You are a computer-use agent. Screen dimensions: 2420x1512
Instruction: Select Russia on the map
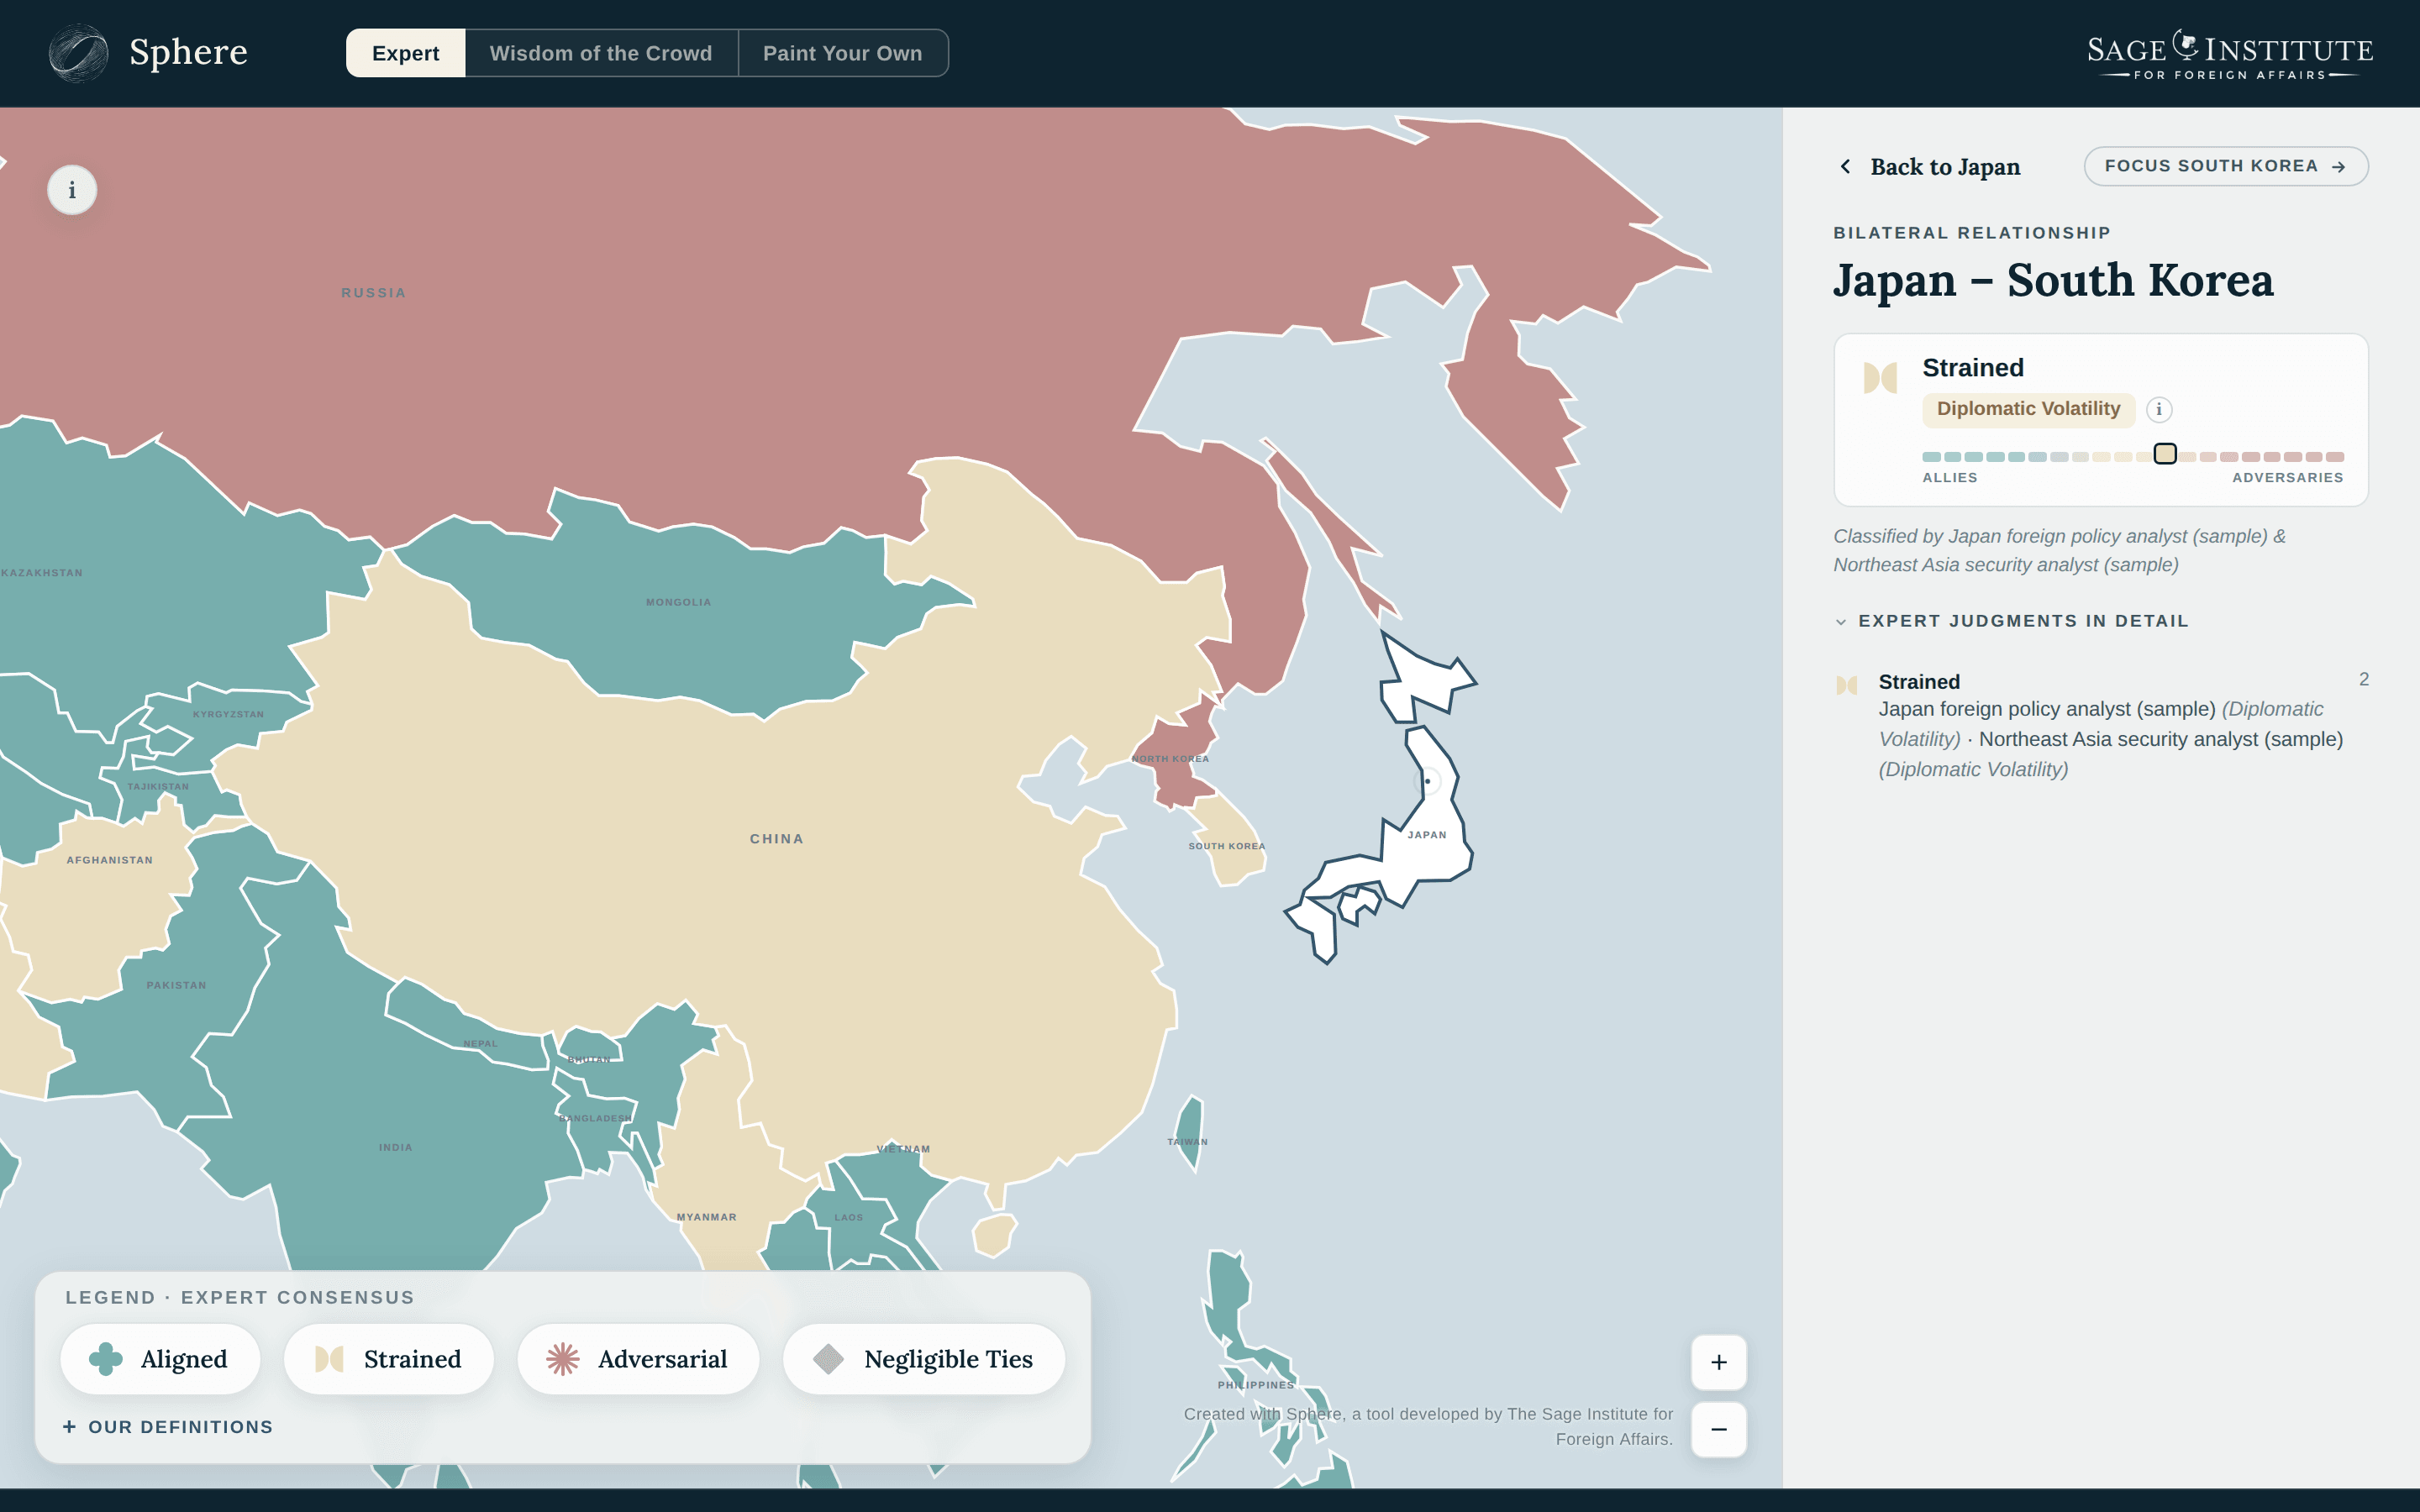[373, 293]
